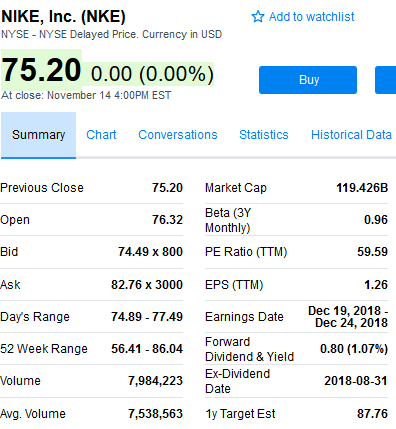Click the current price 75.20 at top
Image resolution: width=396 pixels, height=429 pixels.
point(41,70)
